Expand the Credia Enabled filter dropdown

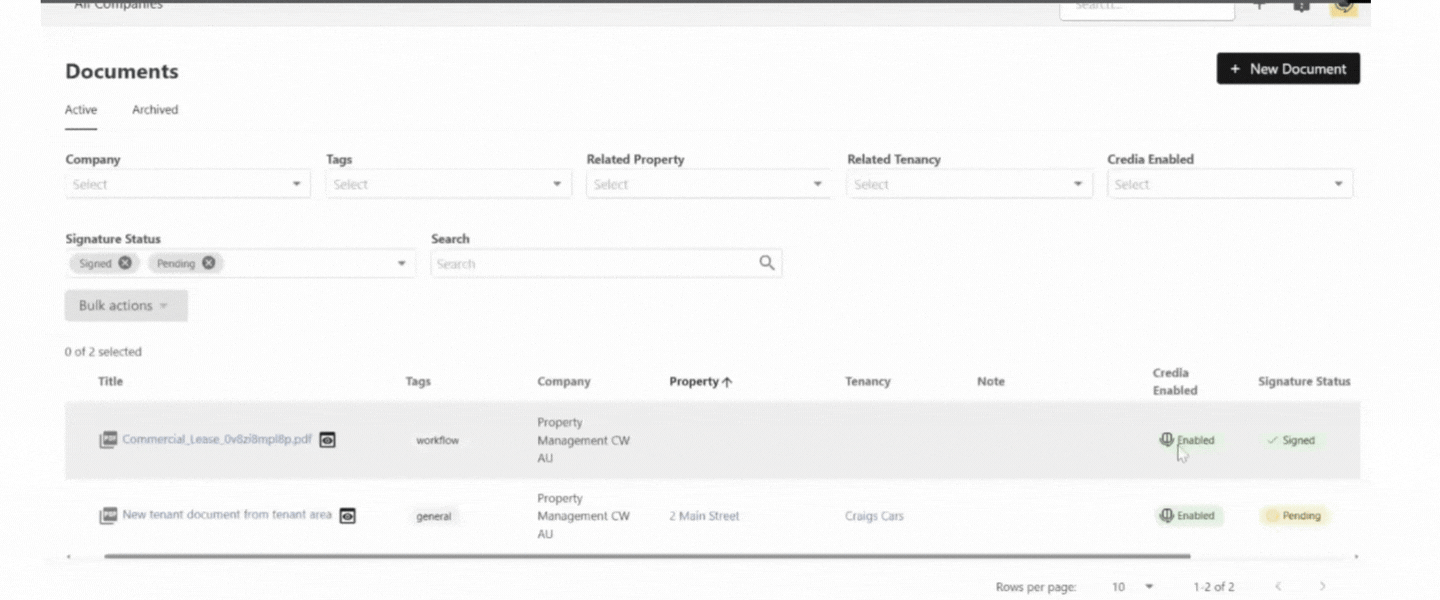[x=1229, y=184]
